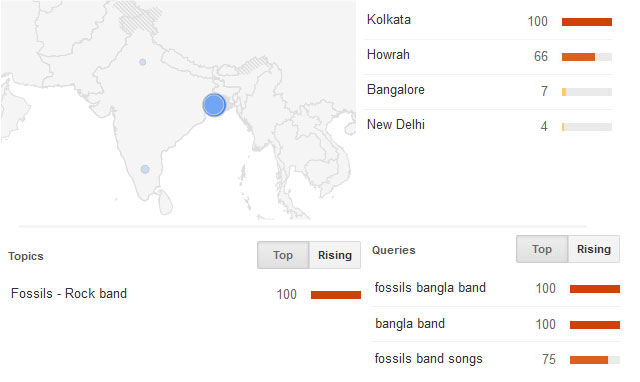Image resolution: width=640 pixels, height=382 pixels.
Task: Open the Bangalore city entry
Action: click(396, 90)
